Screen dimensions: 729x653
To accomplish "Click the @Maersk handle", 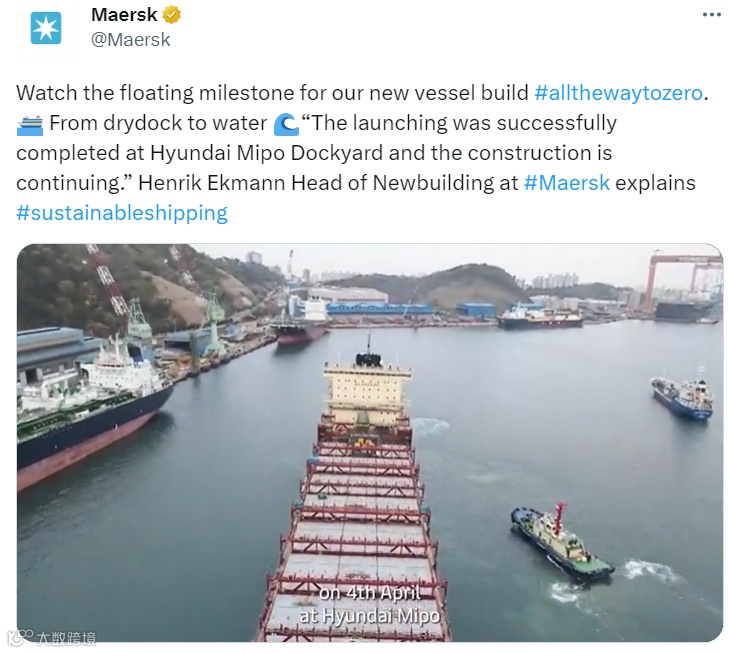I will (x=131, y=40).
